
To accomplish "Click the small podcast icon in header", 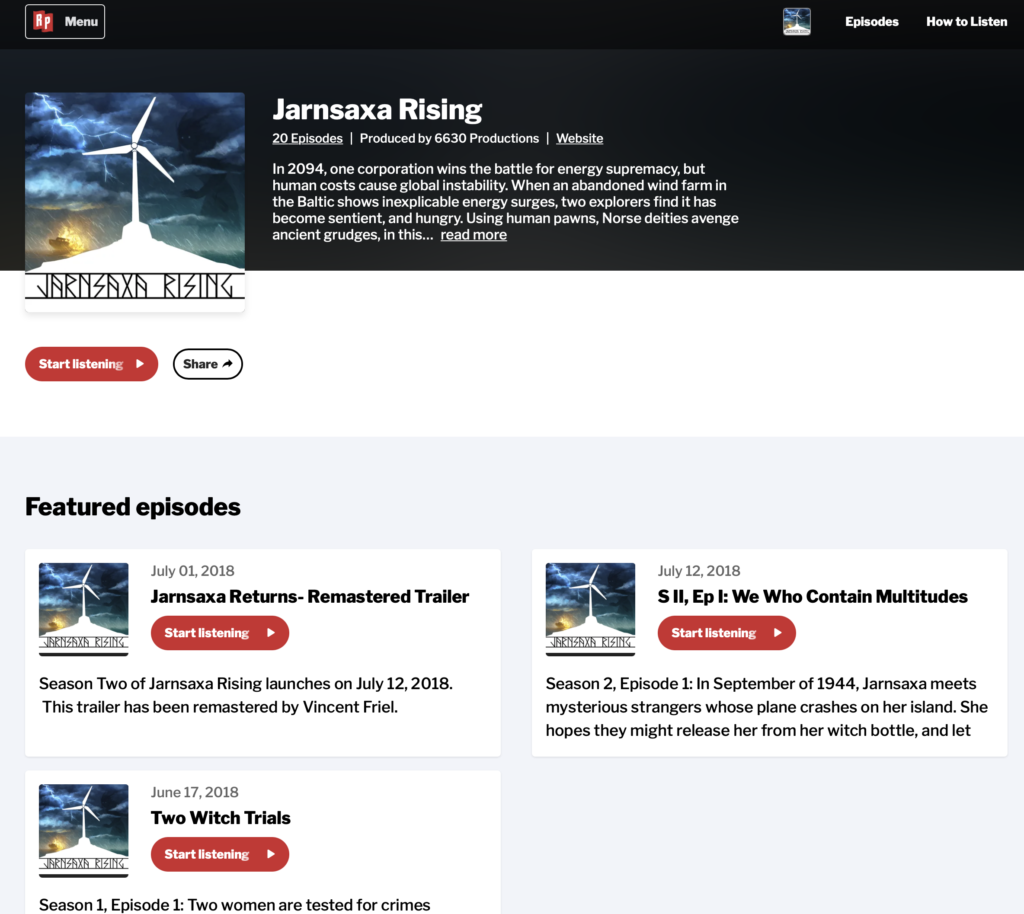I will [796, 21].
